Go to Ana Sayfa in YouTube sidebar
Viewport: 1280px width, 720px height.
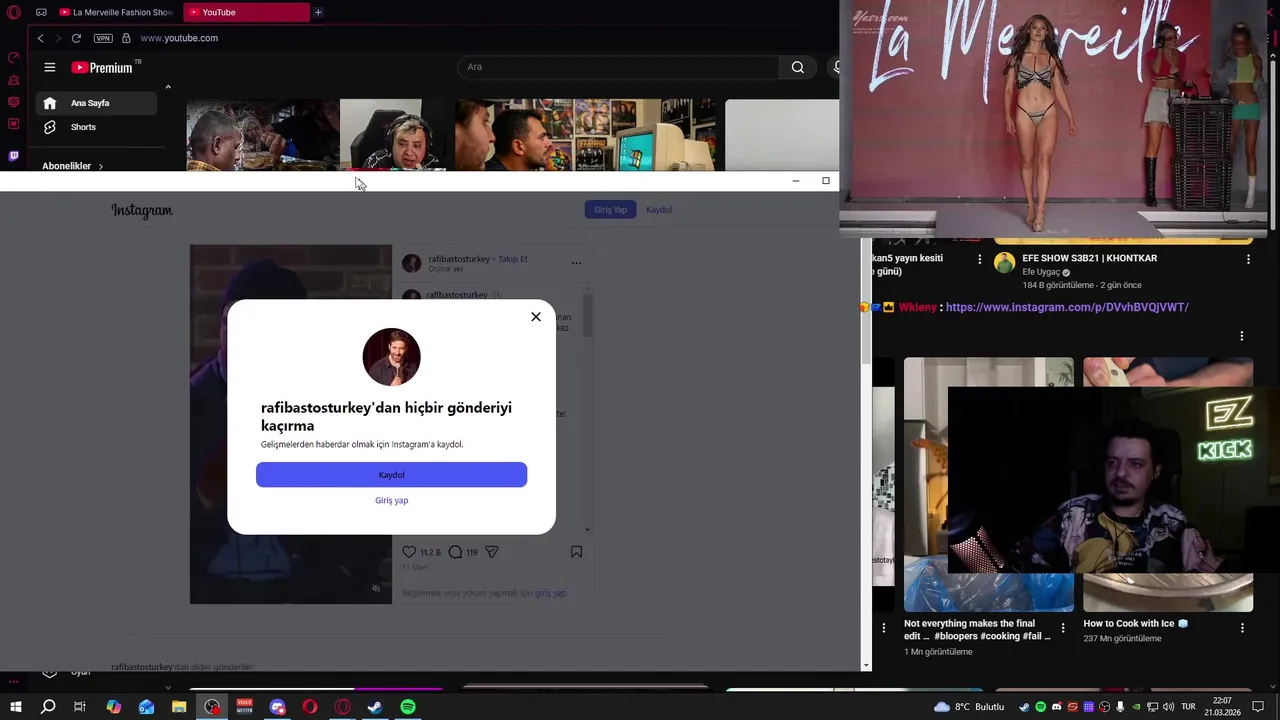click(x=96, y=103)
